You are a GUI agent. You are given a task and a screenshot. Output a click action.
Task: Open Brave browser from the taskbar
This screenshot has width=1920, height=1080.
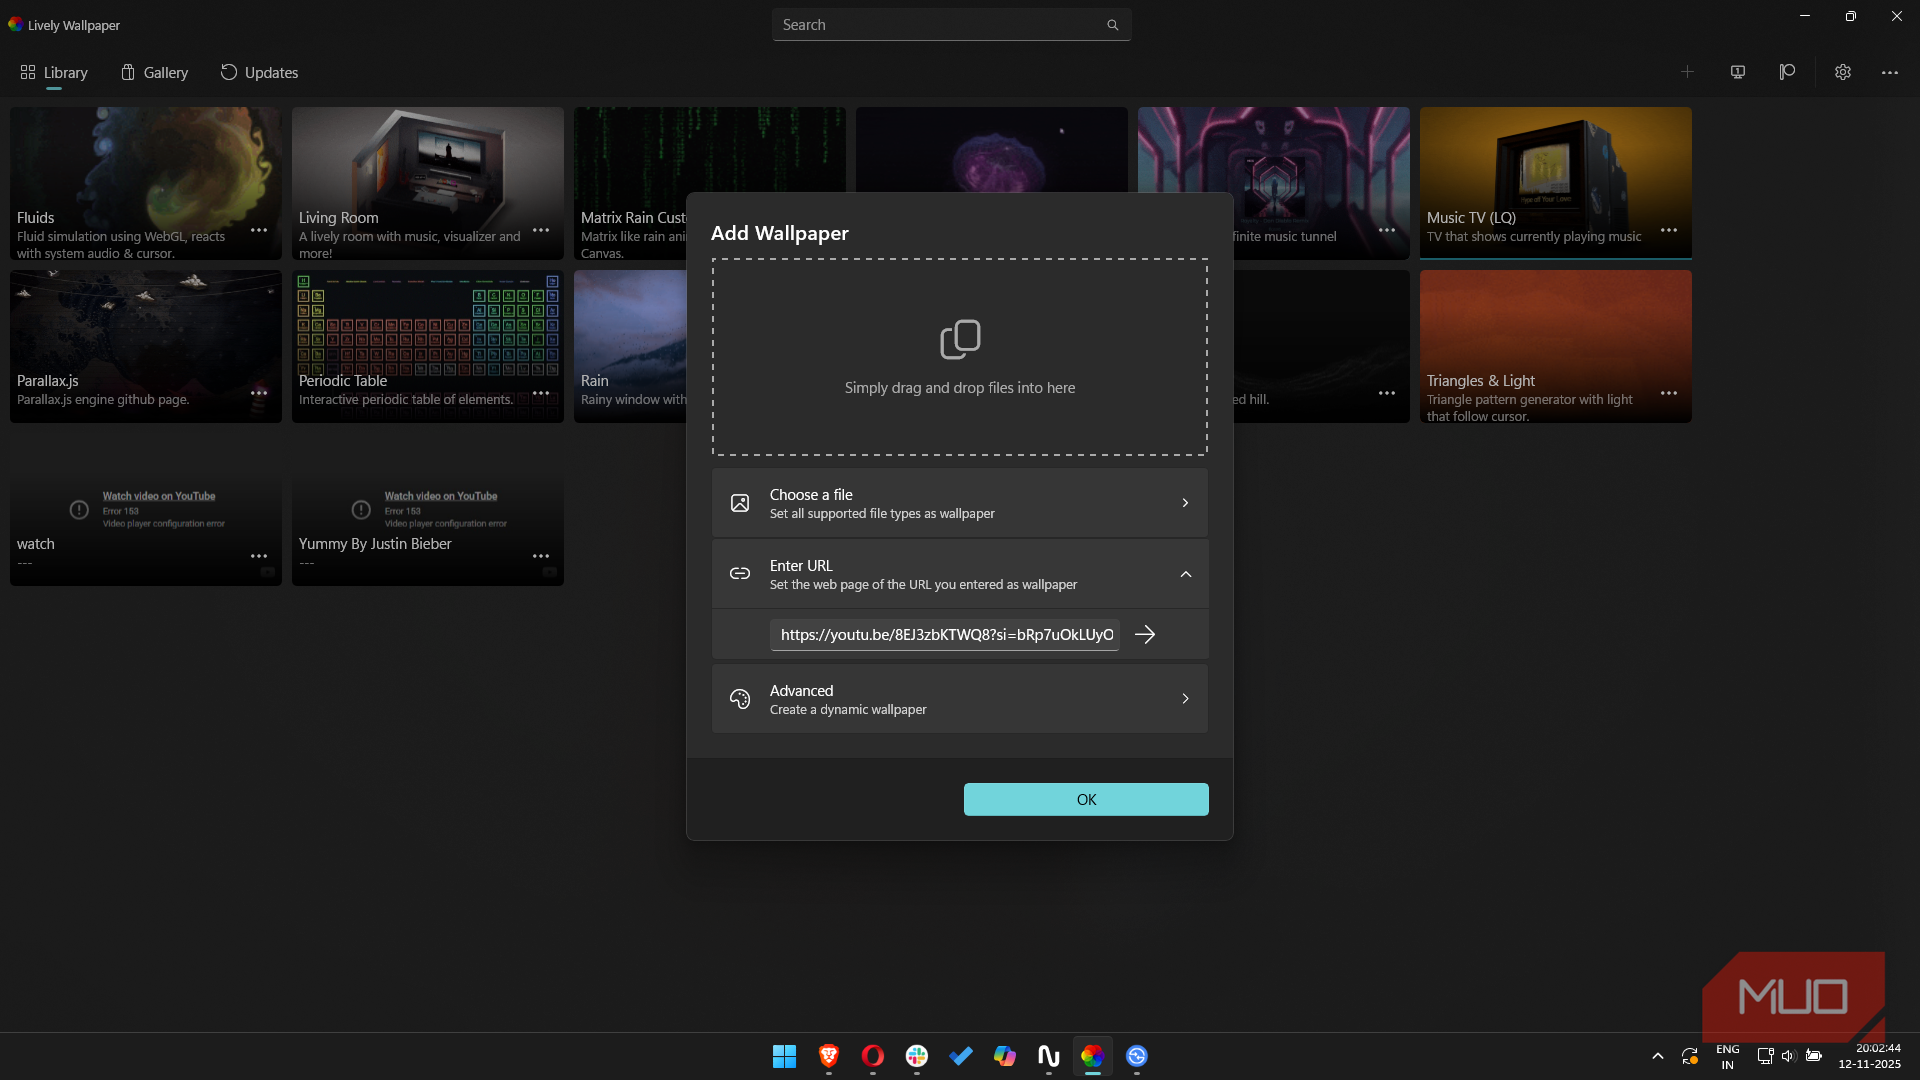point(828,1056)
